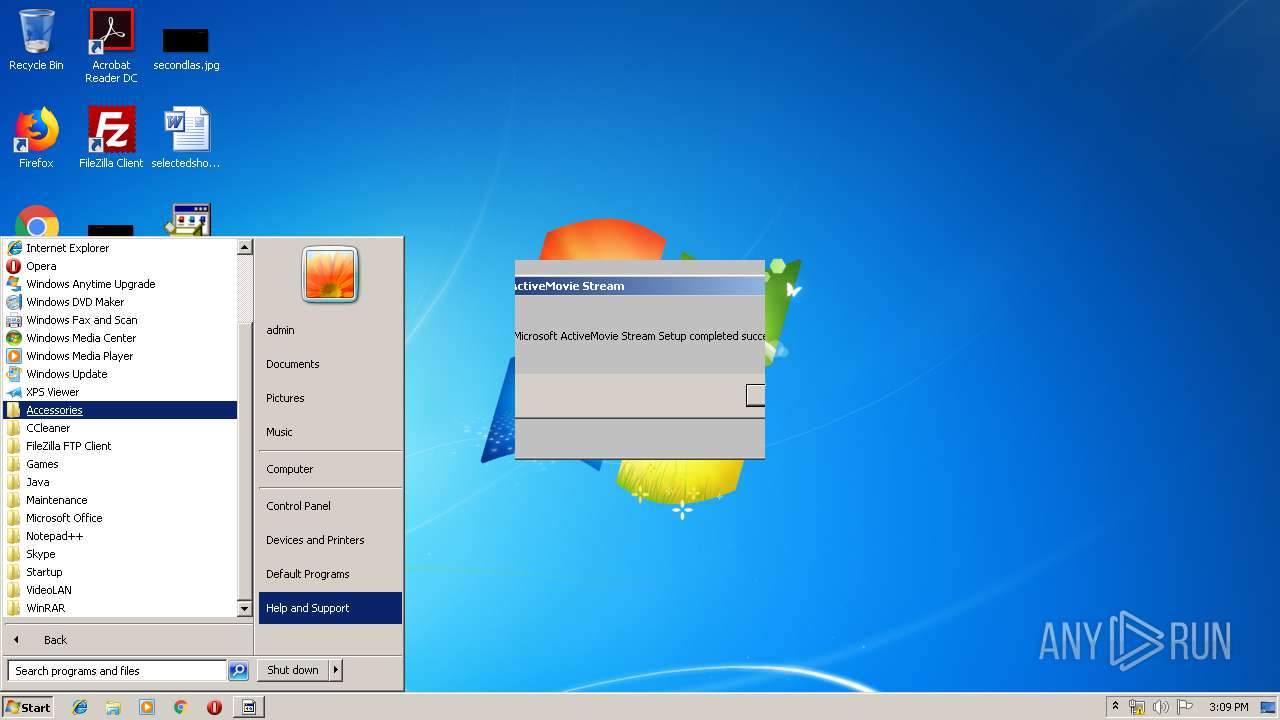1280x720 pixels.
Task: Select the running setup taskbar button
Action: [x=249, y=707]
